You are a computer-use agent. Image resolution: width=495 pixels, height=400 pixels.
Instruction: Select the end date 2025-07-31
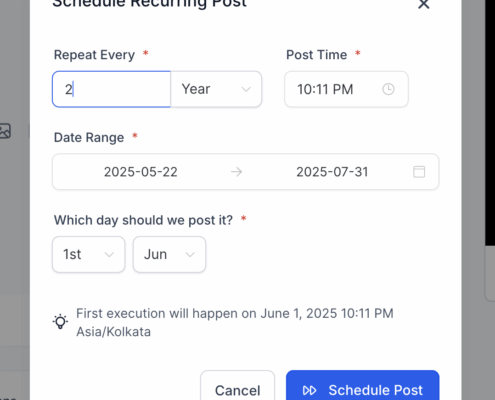click(332, 172)
